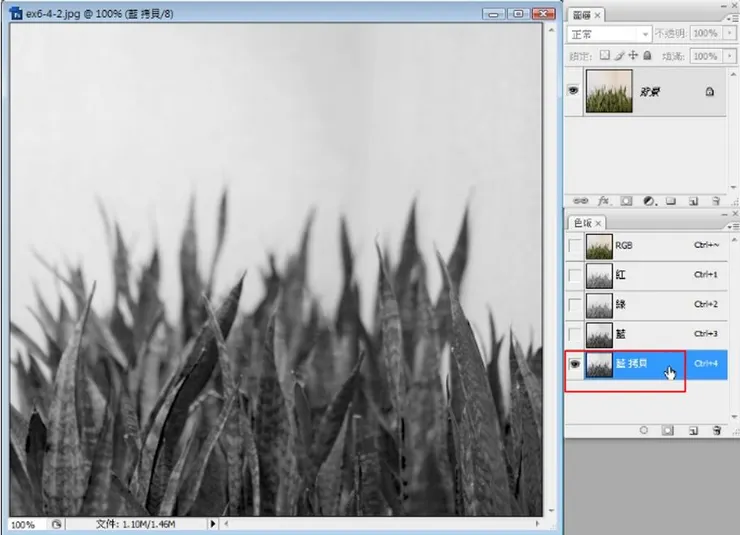Create new adjustment layer icon
The width and height of the screenshot is (740, 535).
click(648, 201)
